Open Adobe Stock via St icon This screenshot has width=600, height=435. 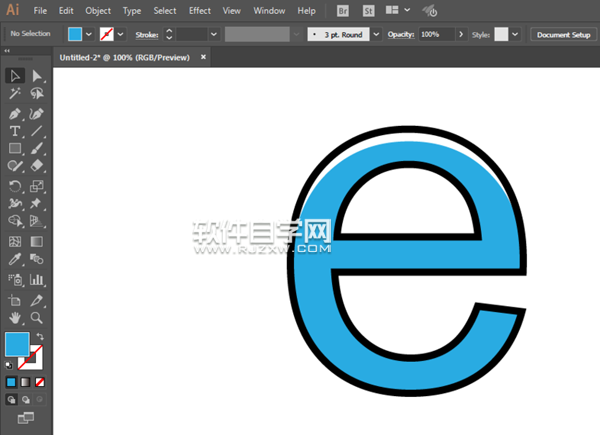click(x=368, y=11)
